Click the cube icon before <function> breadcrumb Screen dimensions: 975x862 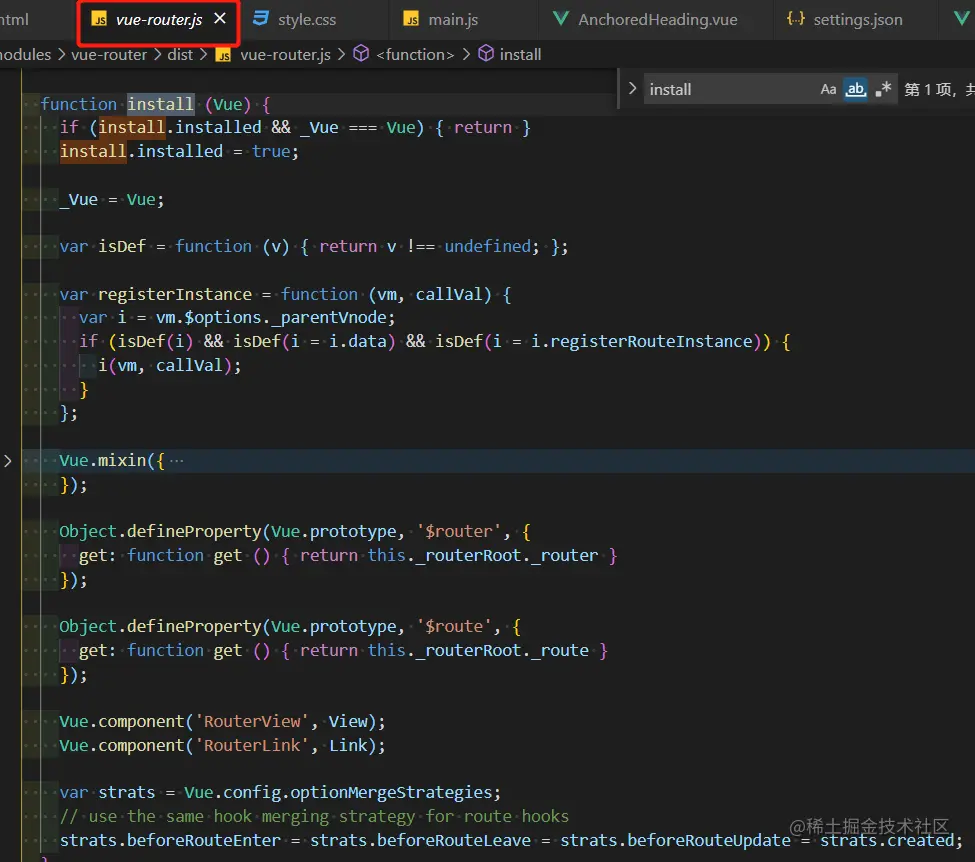click(361, 54)
